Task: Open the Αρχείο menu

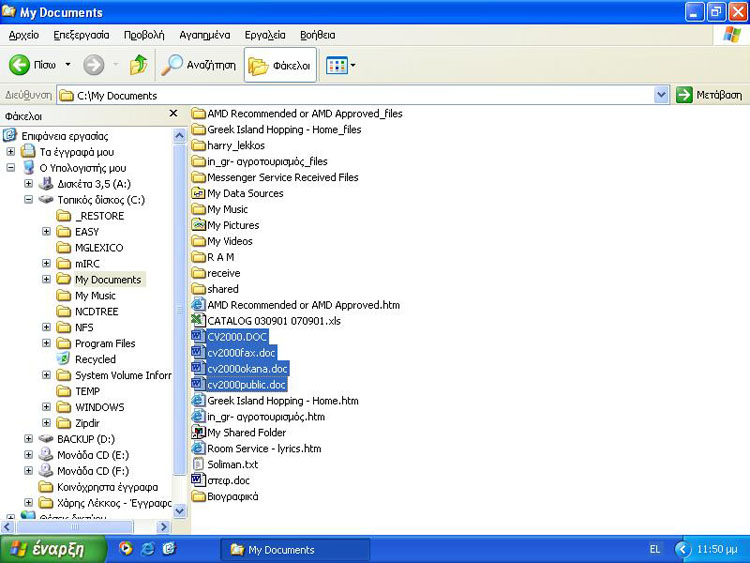Action: click(24, 35)
